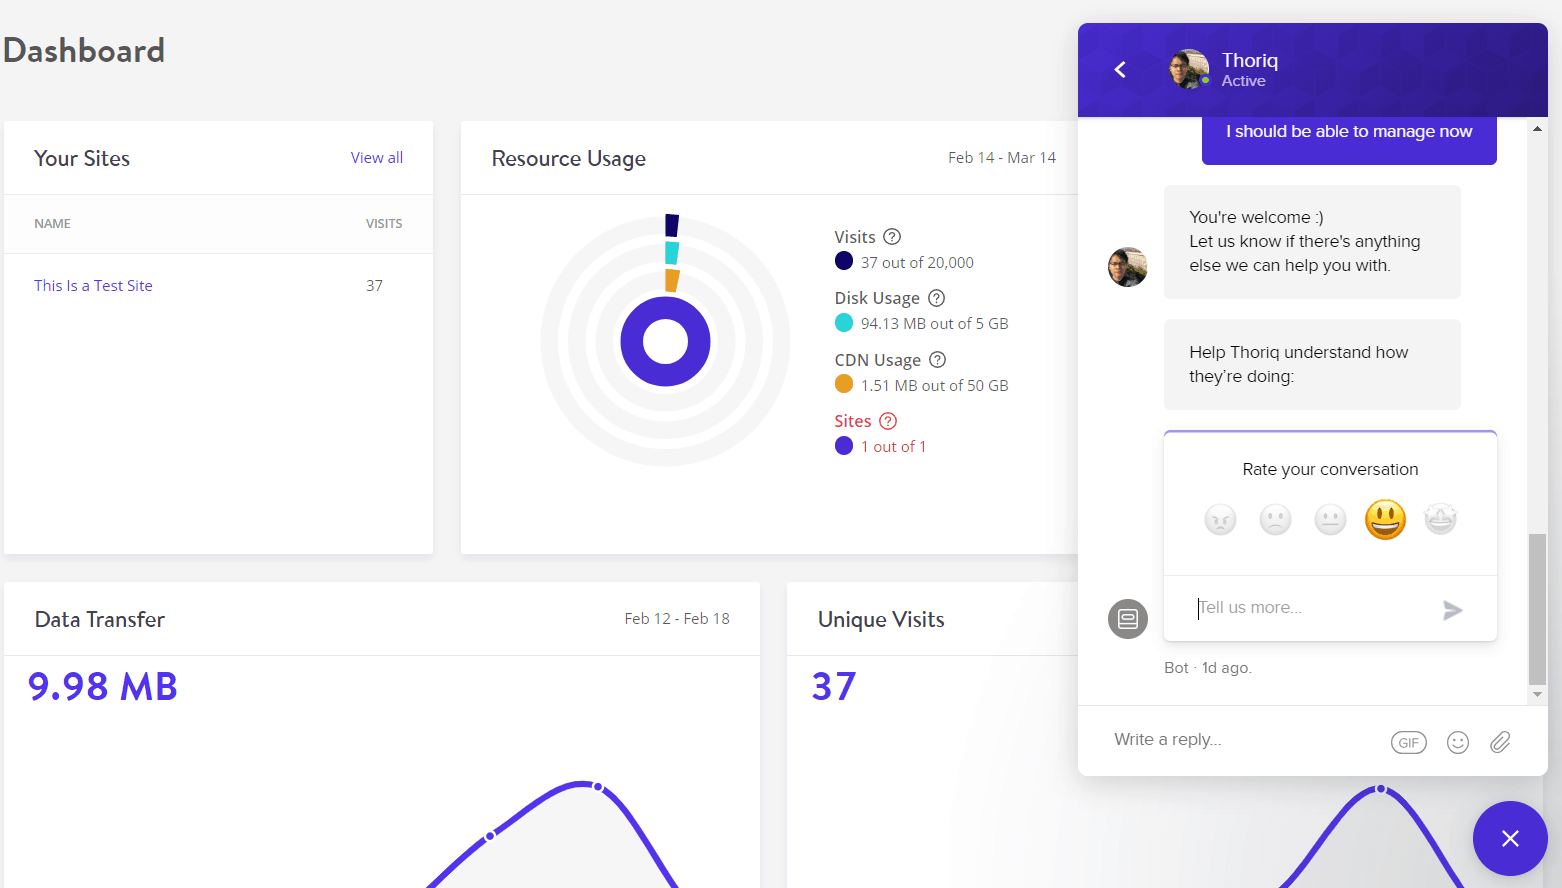The width and height of the screenshot is (1562, 888).
Task: Open help tooltip for CDN Usage
Action: 937,359
